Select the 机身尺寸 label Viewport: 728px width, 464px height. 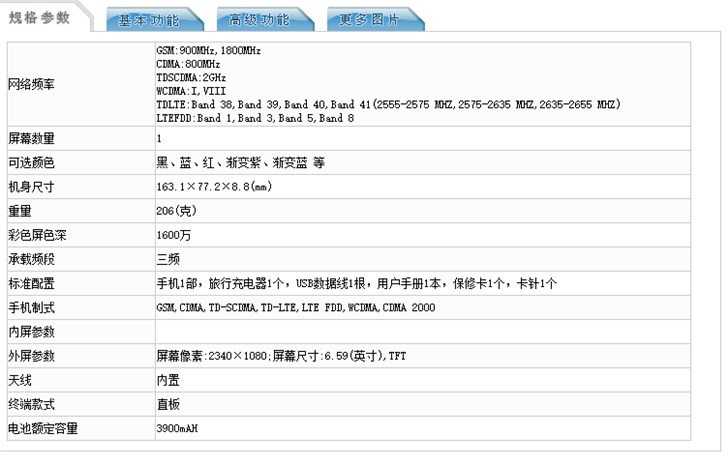tap(31, 187)
